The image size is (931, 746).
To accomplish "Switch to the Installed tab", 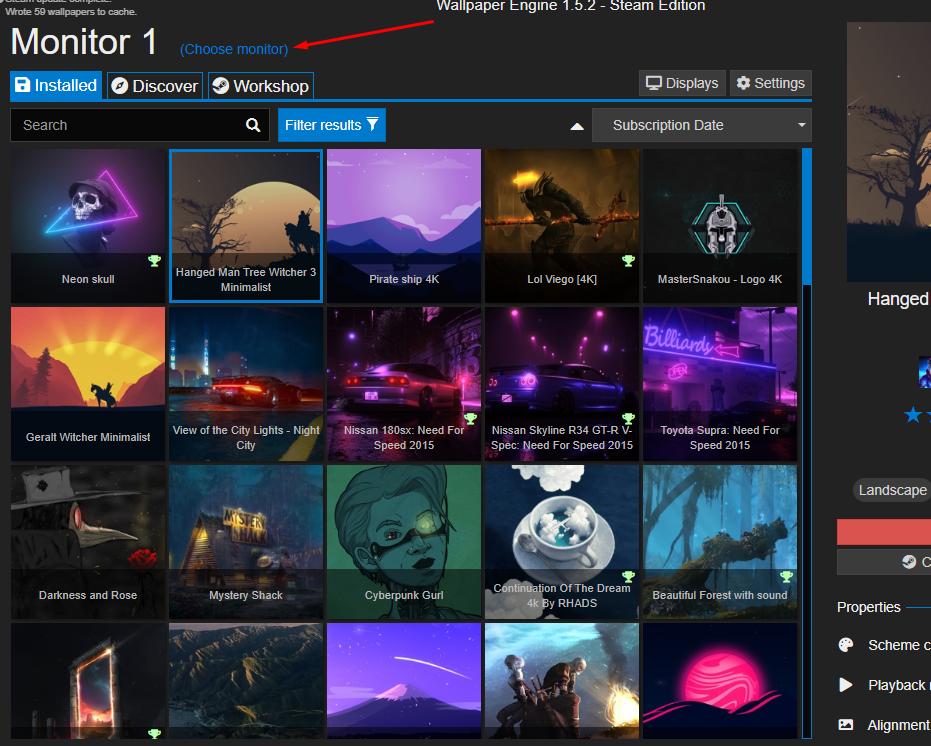I will tap(56, 86).
